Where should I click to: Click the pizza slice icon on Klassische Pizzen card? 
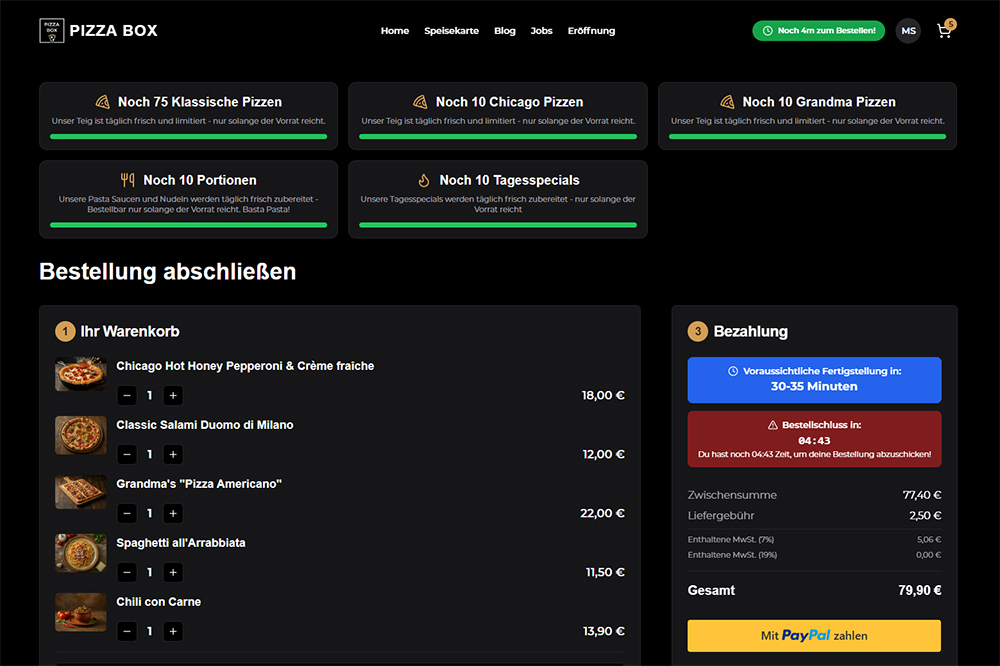(103, 101)
